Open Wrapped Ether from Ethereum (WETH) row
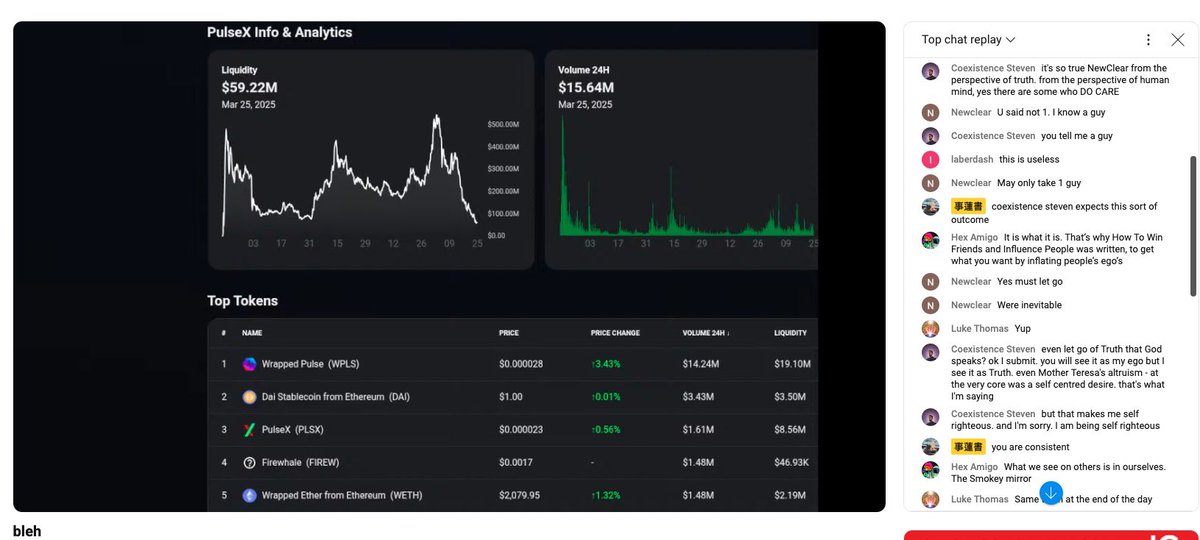The image size is (1200, 540). tap(513, 495)
